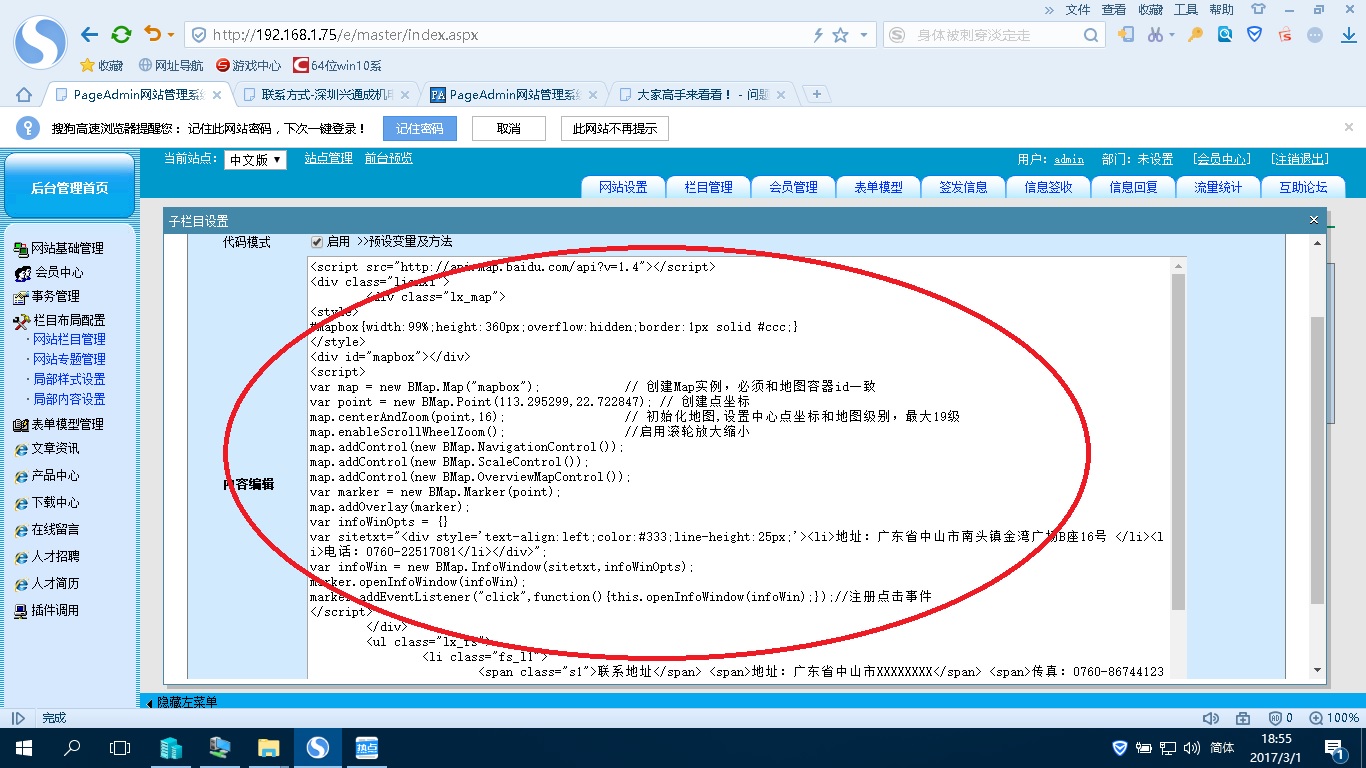Toggle the 启用 code mode checkbox

click(317, 242)
